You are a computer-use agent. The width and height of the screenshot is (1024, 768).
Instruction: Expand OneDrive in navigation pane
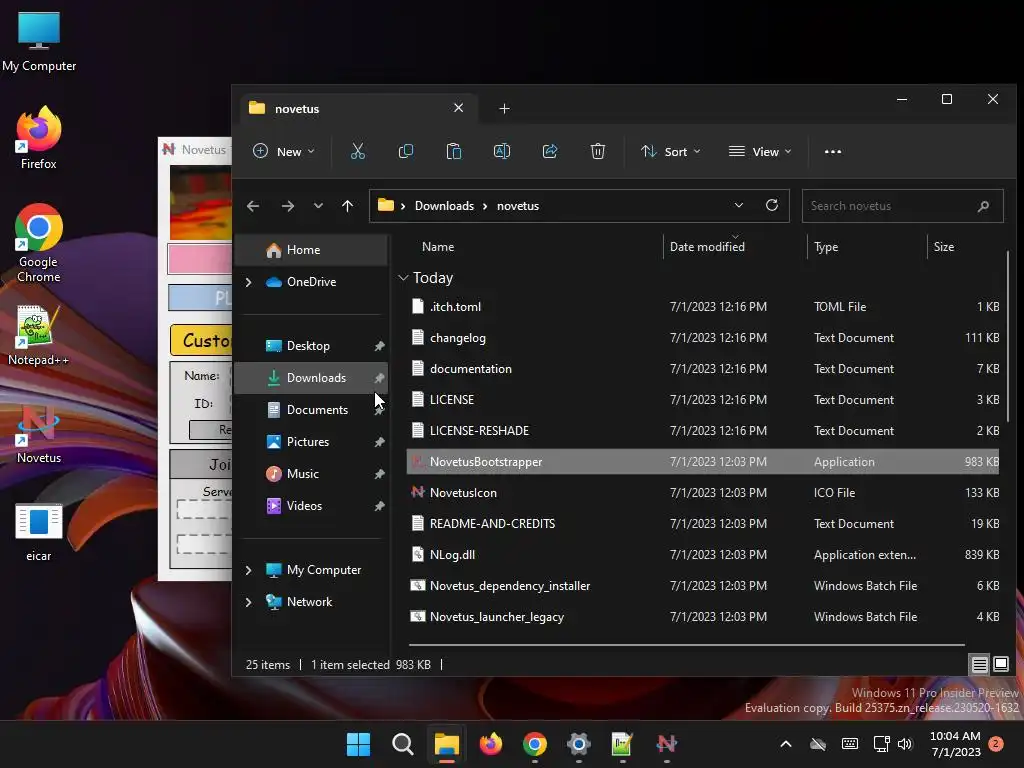[249, 282]
